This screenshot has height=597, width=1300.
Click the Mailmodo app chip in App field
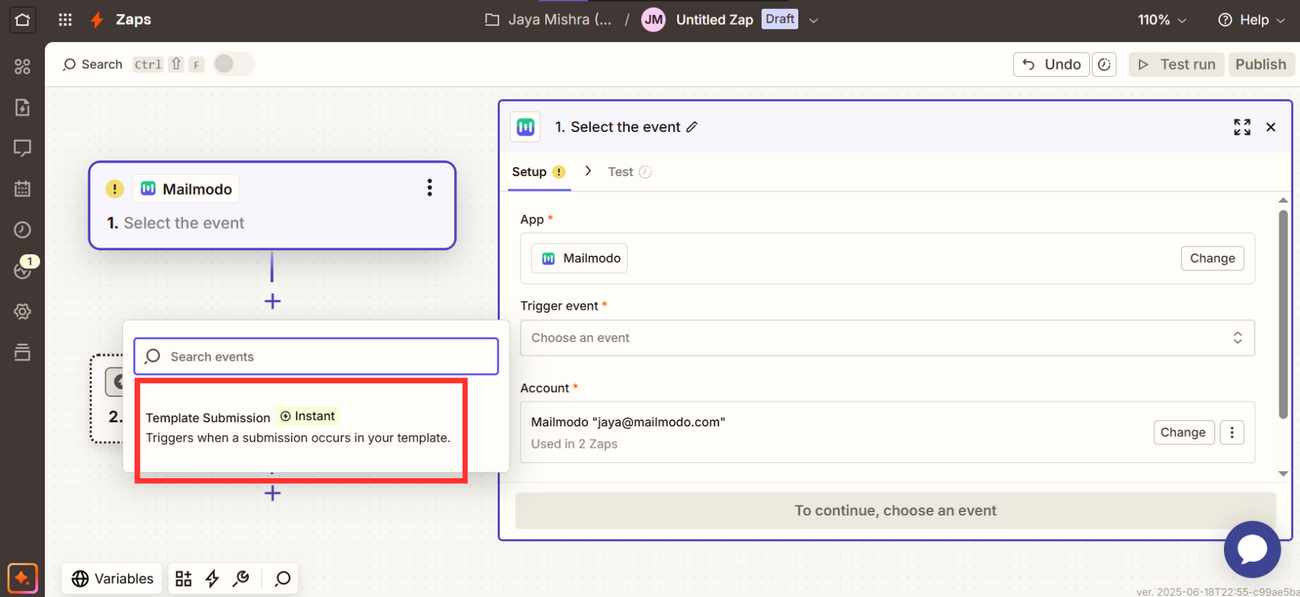tap(579, 258)
